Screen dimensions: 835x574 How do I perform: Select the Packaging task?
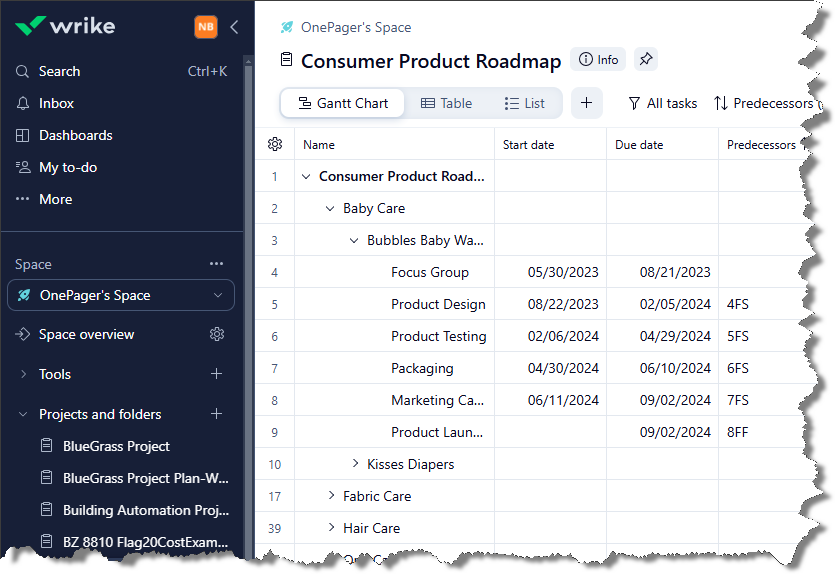[422, 368]
